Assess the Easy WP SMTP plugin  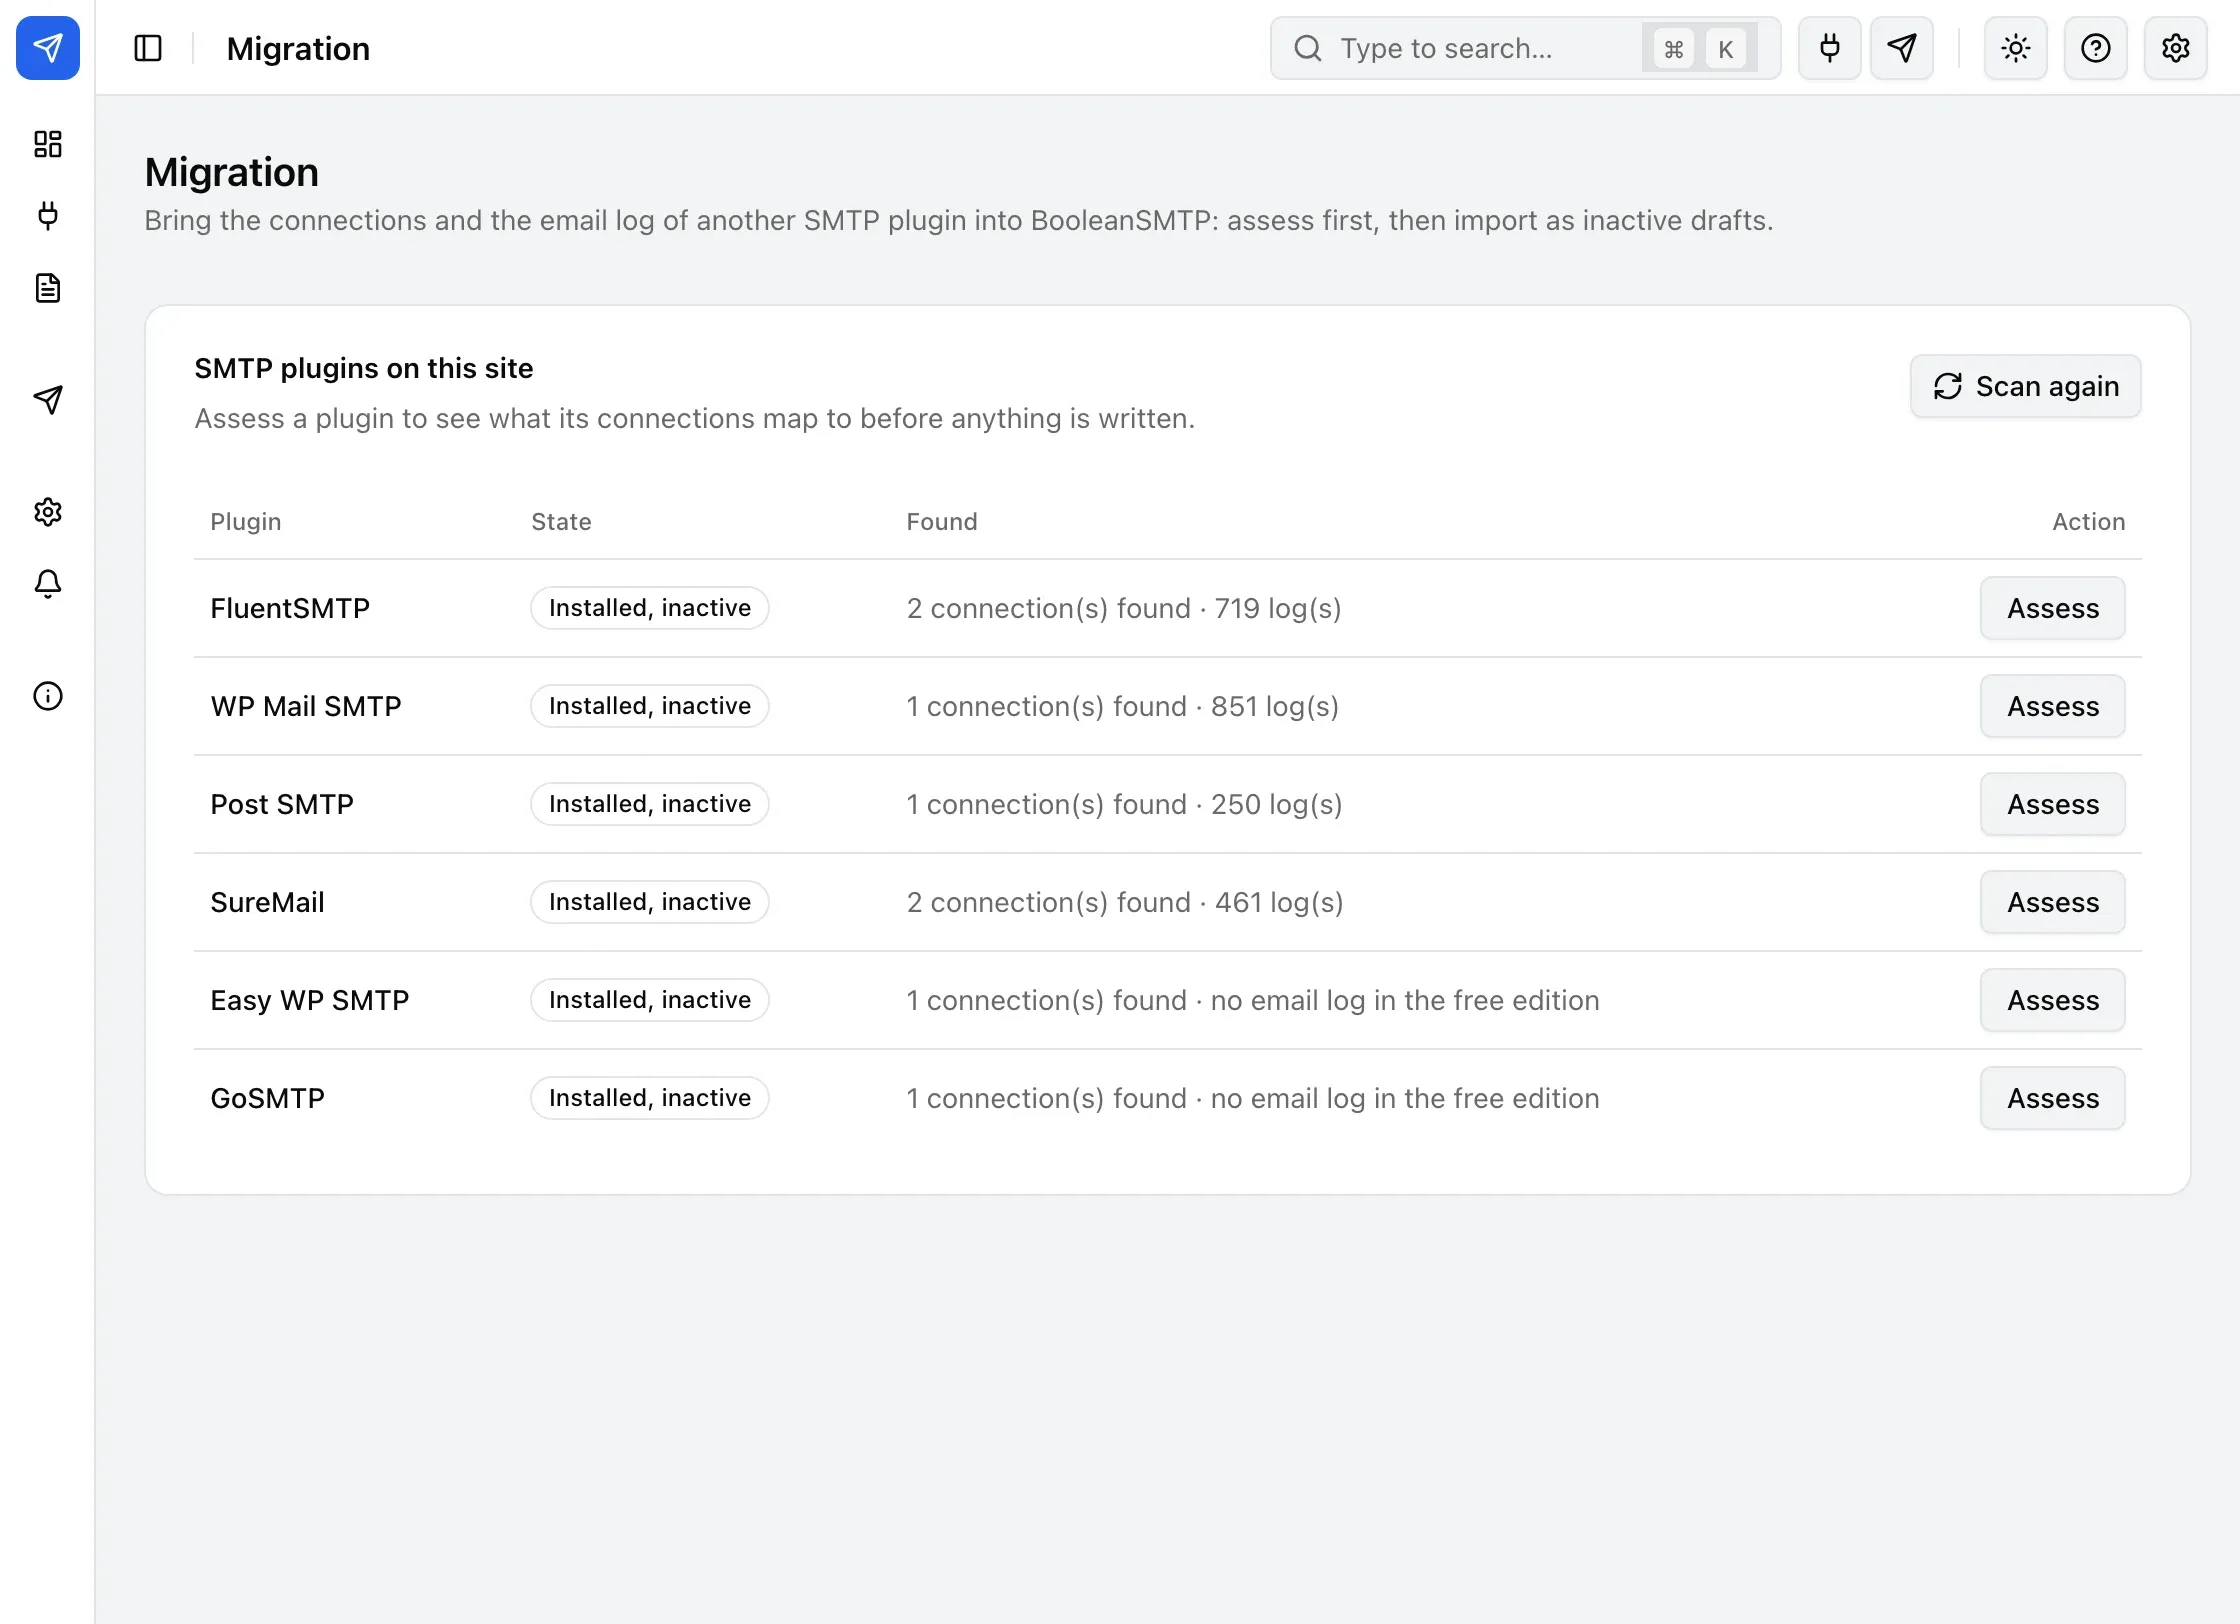click(x=2053, y=1000)
